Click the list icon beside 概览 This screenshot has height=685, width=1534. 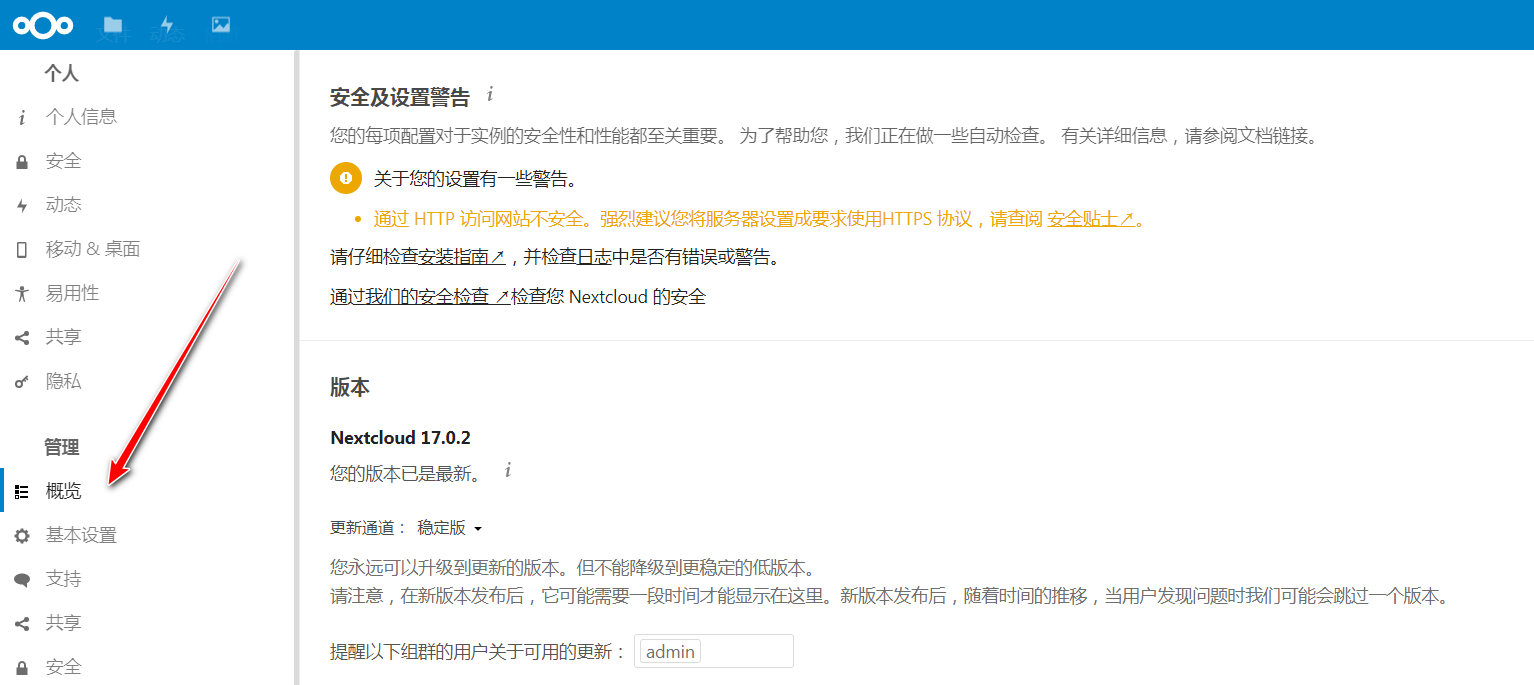coord(22,492)
